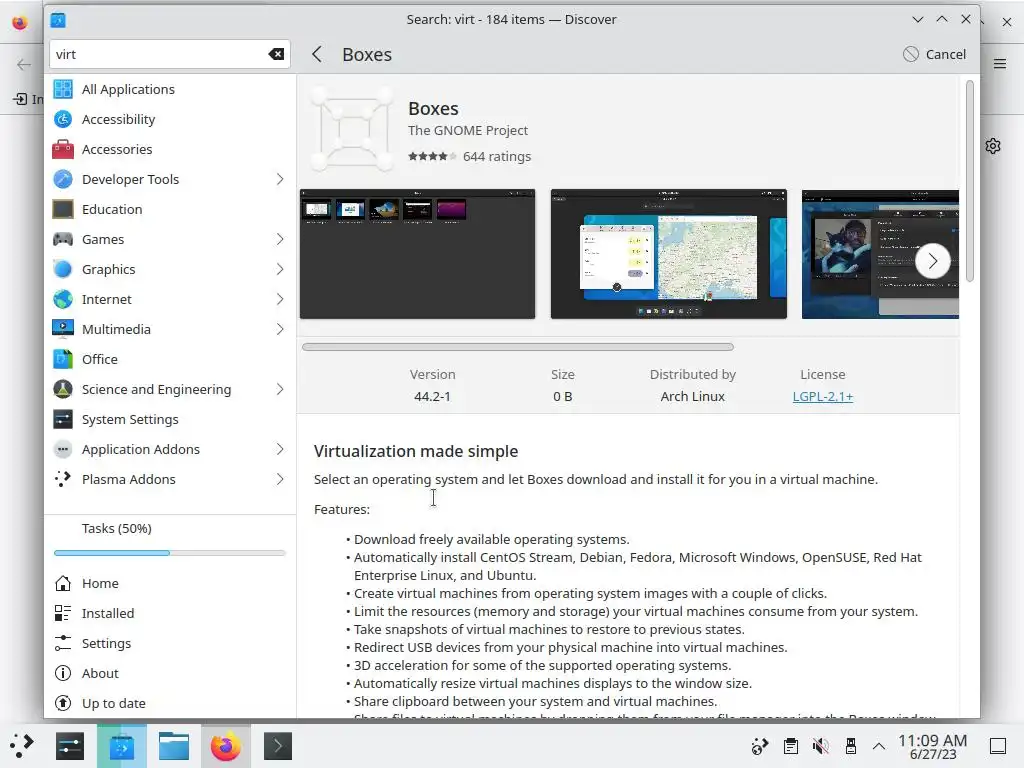1024x768 pixels.
Task: Click the Up to date icon
Action: (63, 704)
